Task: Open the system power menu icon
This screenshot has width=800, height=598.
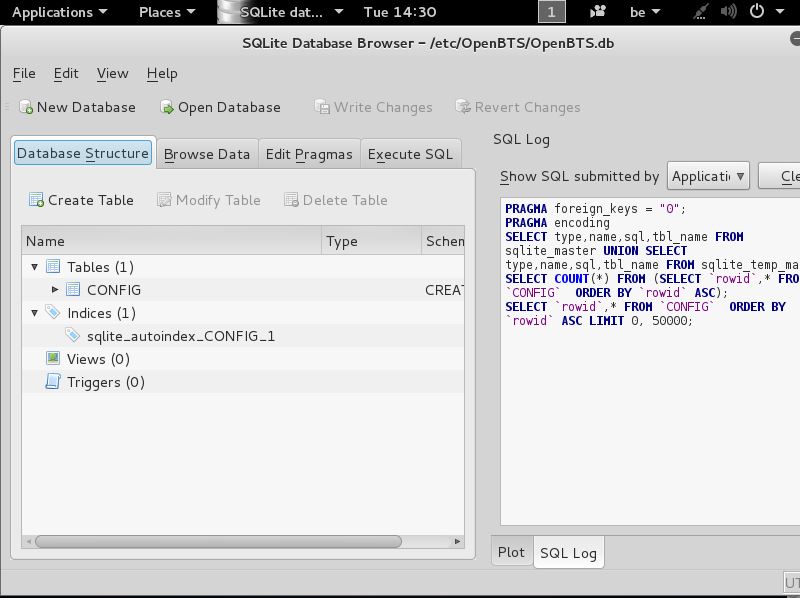Action: (x=757, y=11)
